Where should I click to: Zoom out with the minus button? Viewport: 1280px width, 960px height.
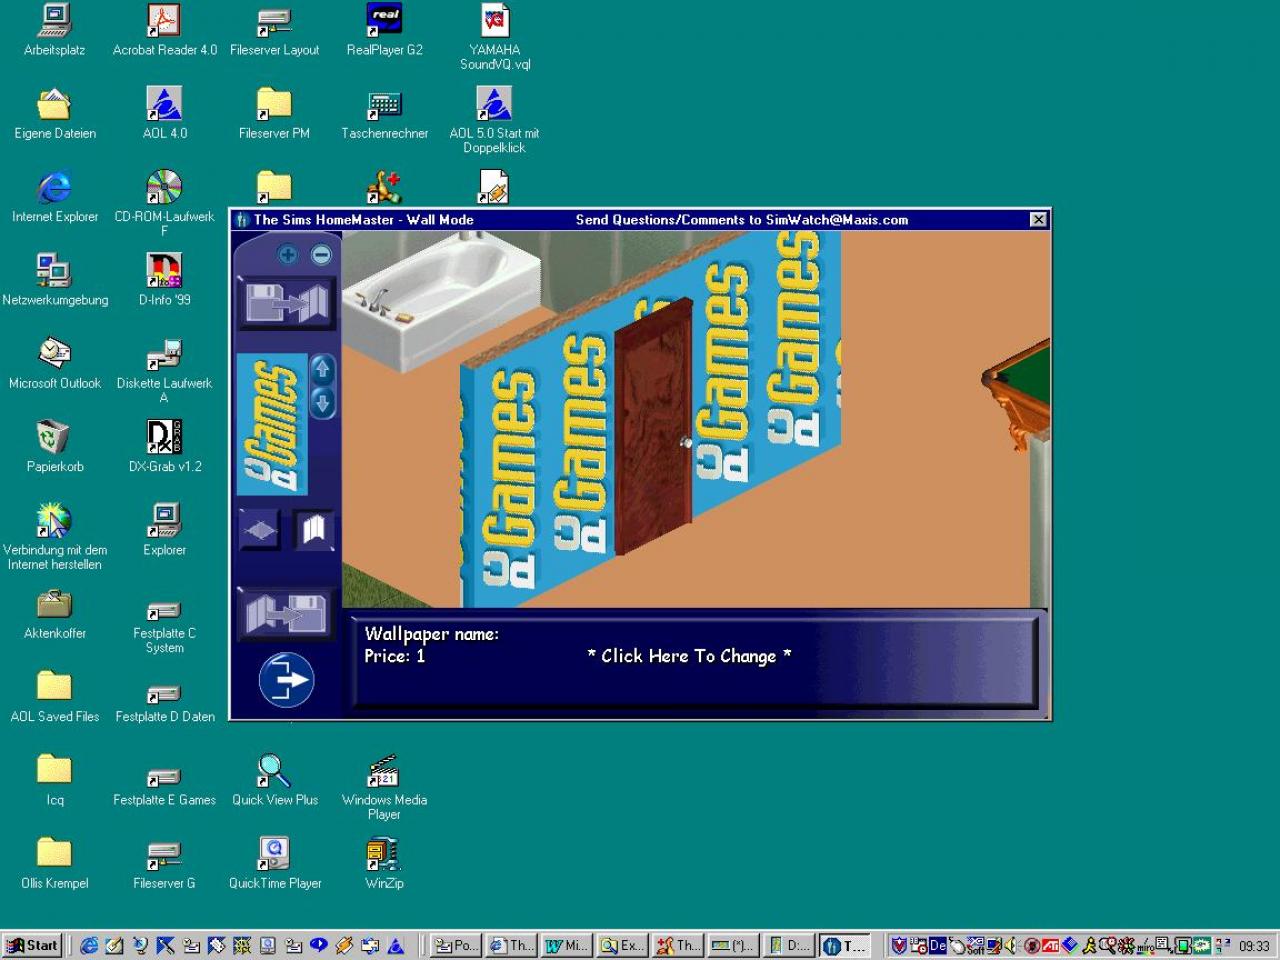tap(321, 254)
